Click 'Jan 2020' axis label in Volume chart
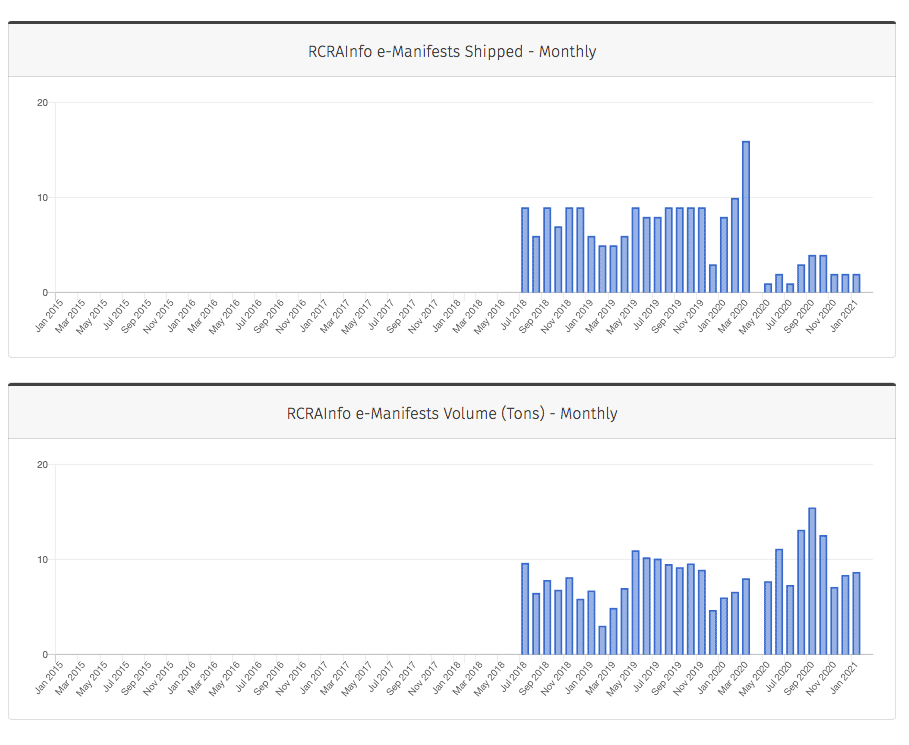The image size is (909, 745). 712,678
